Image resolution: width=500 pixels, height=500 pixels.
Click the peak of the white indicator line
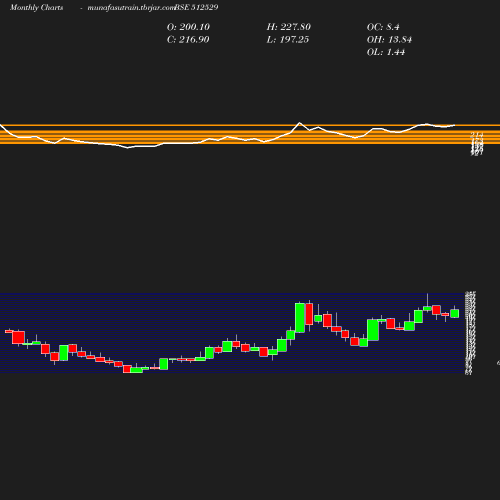(x=300, y=123)
